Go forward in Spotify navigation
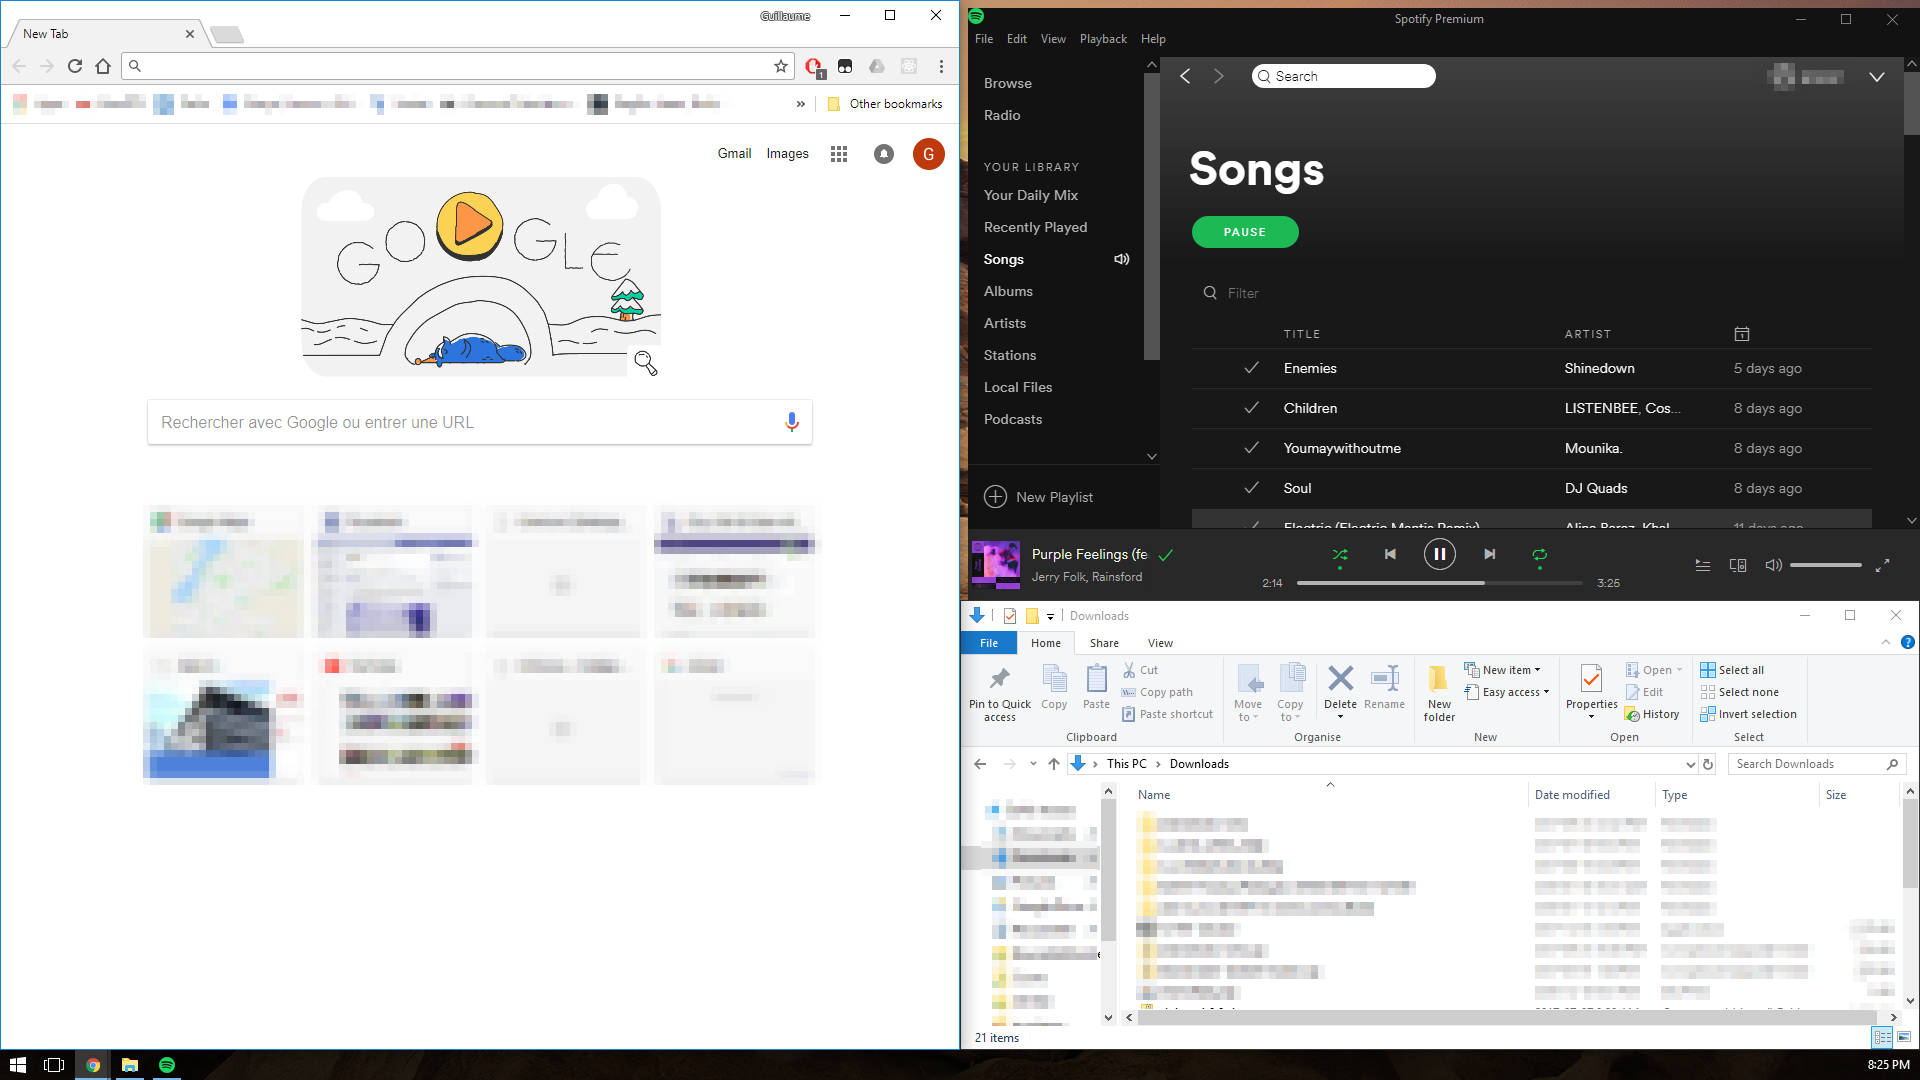 [x=1218, y=76]
